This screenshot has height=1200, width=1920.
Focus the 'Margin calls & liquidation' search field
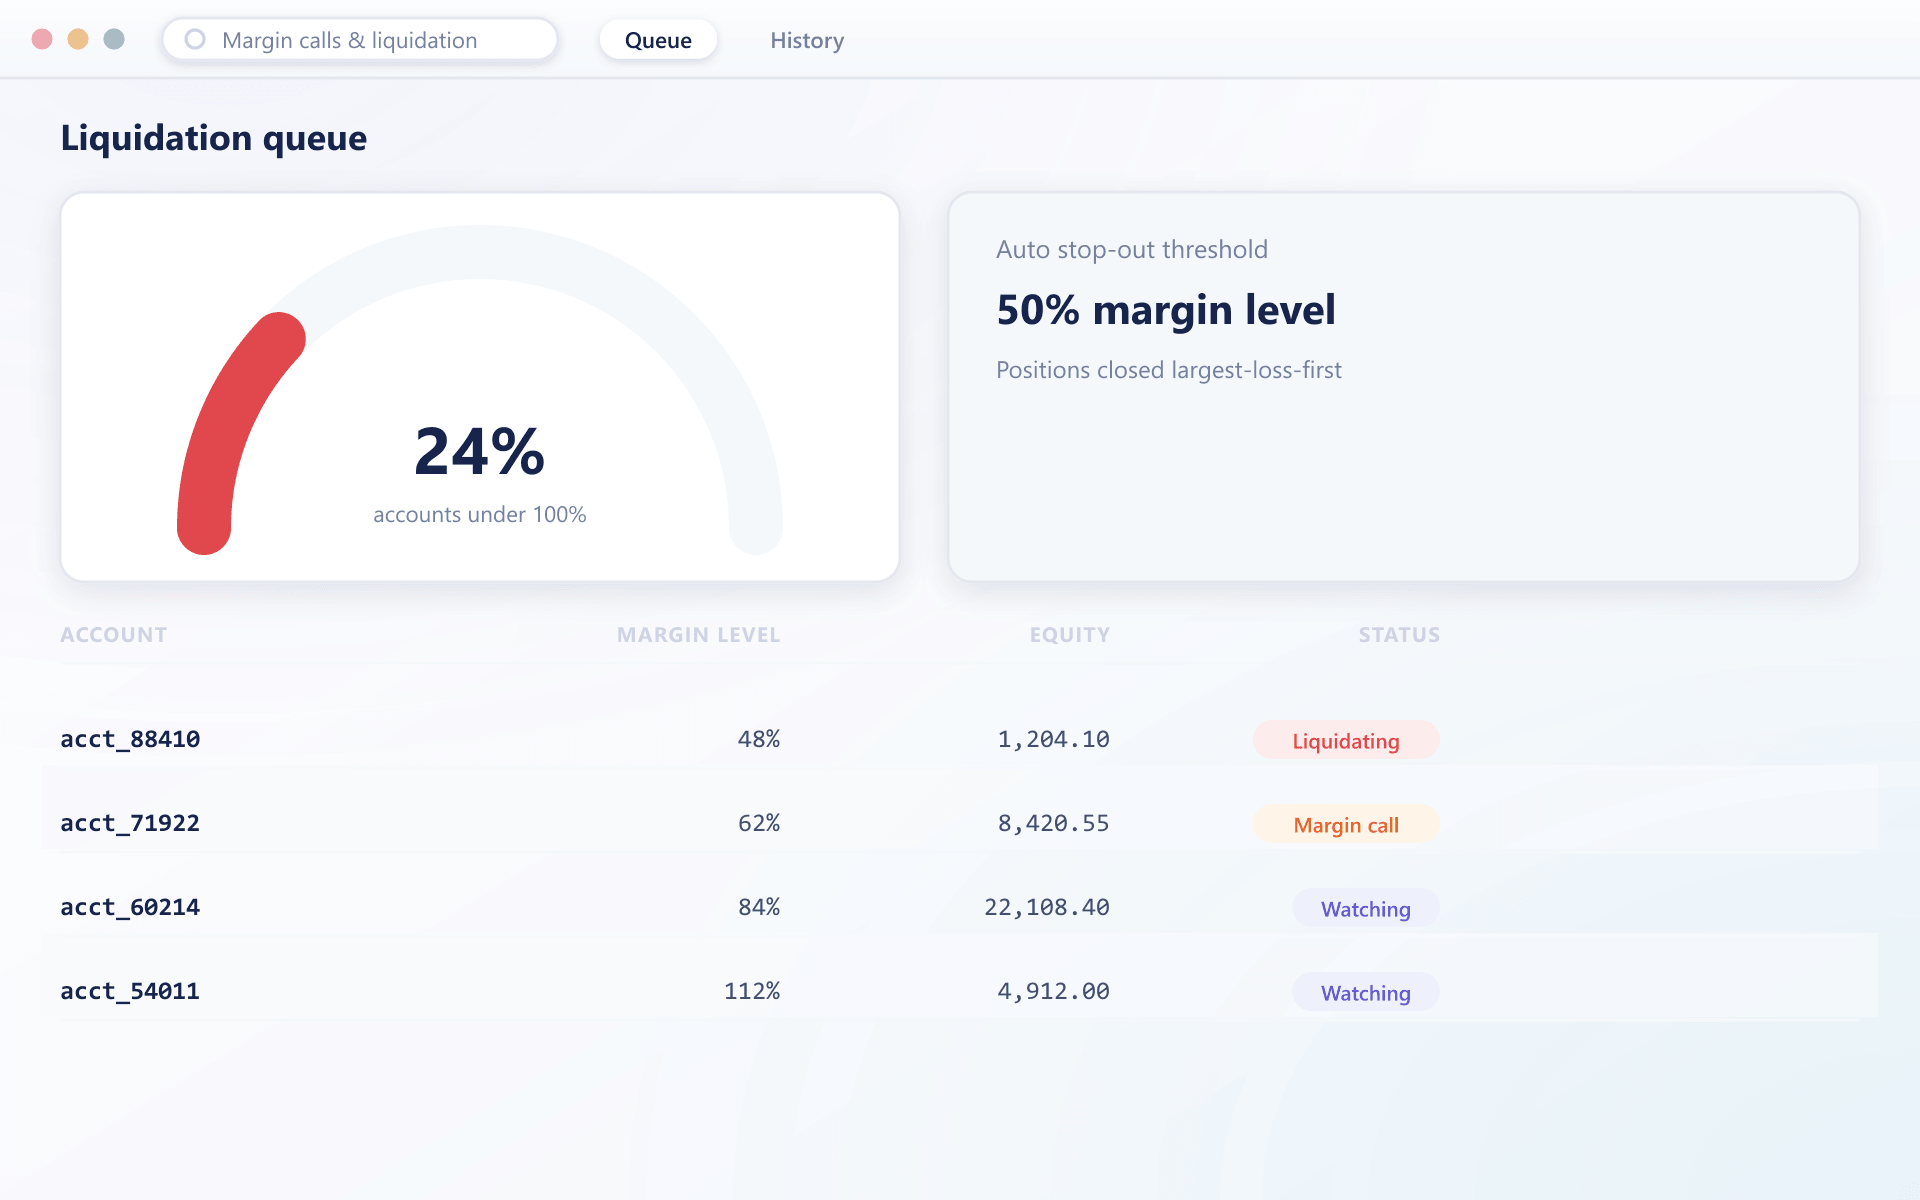[360, 40]
